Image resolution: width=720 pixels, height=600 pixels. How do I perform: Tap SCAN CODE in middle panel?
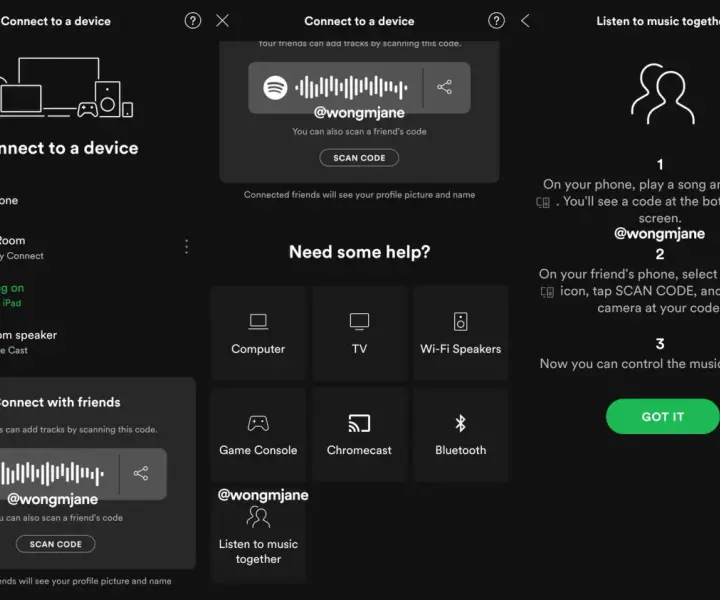359,158
